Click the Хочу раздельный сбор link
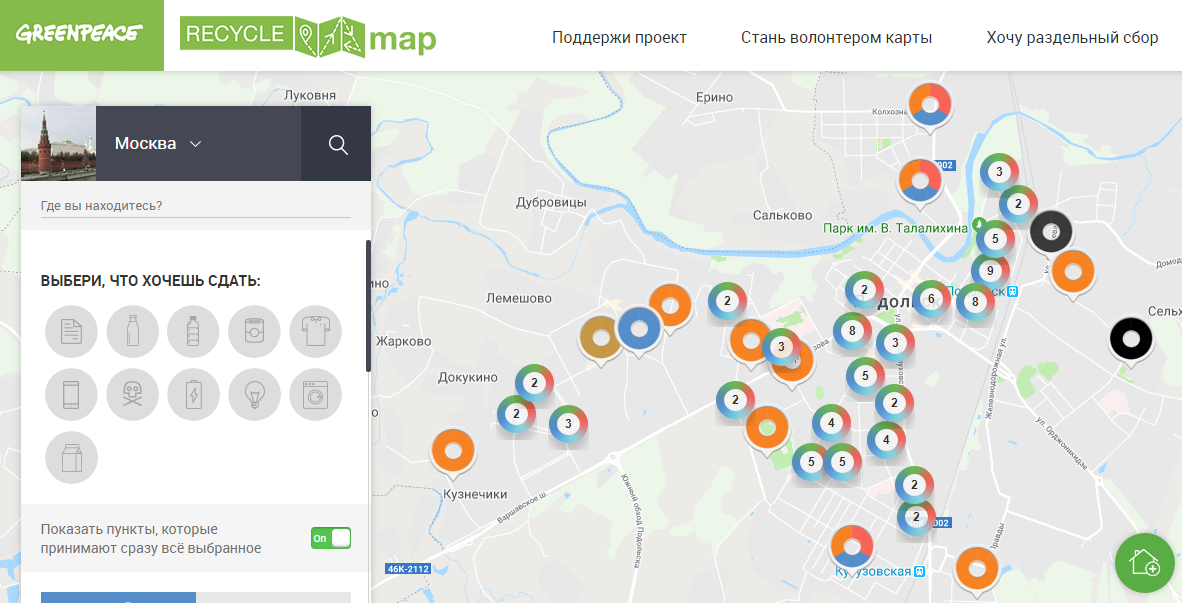Viewport: 1182px width, 603px height. pos(1072,38)
